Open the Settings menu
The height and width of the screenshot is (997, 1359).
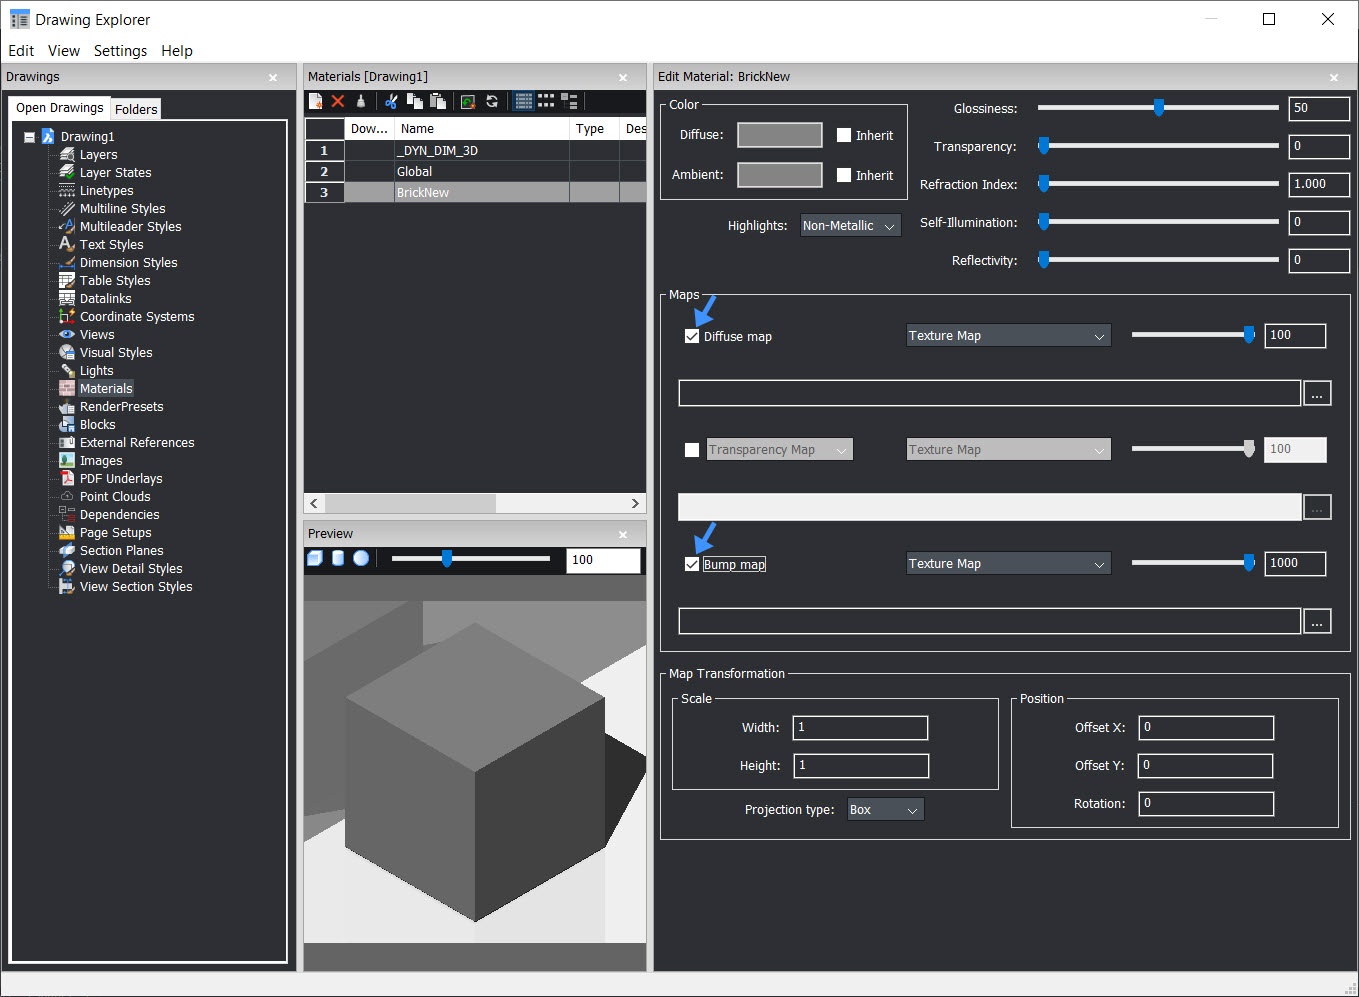pyautogui.click(x=120, y=51)
